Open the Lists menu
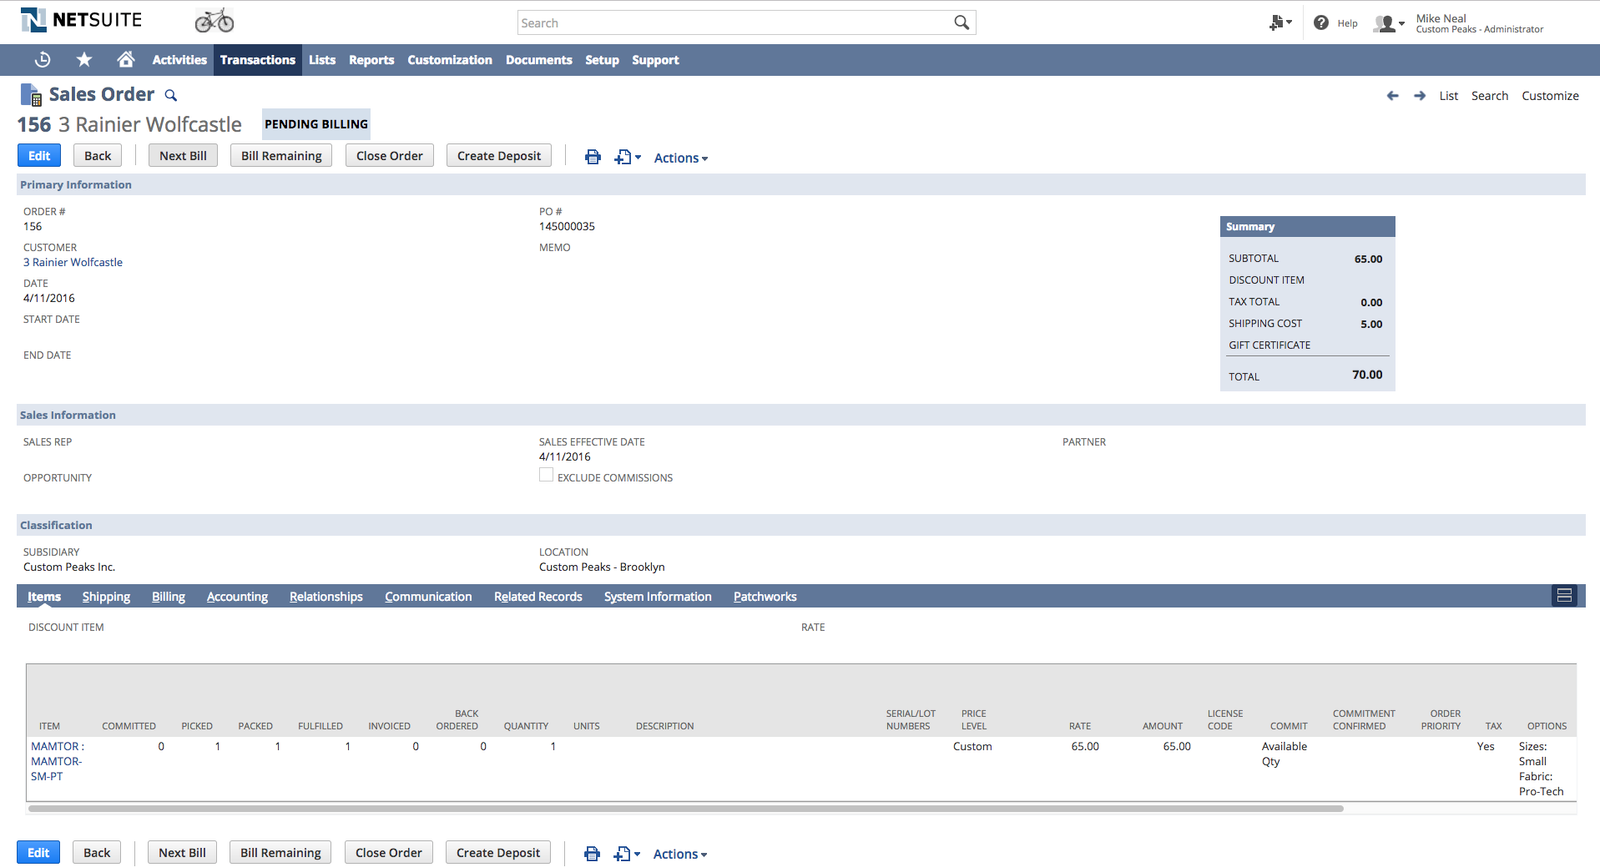The width and height of the screenshot is (1600, 867). [322, 60]
